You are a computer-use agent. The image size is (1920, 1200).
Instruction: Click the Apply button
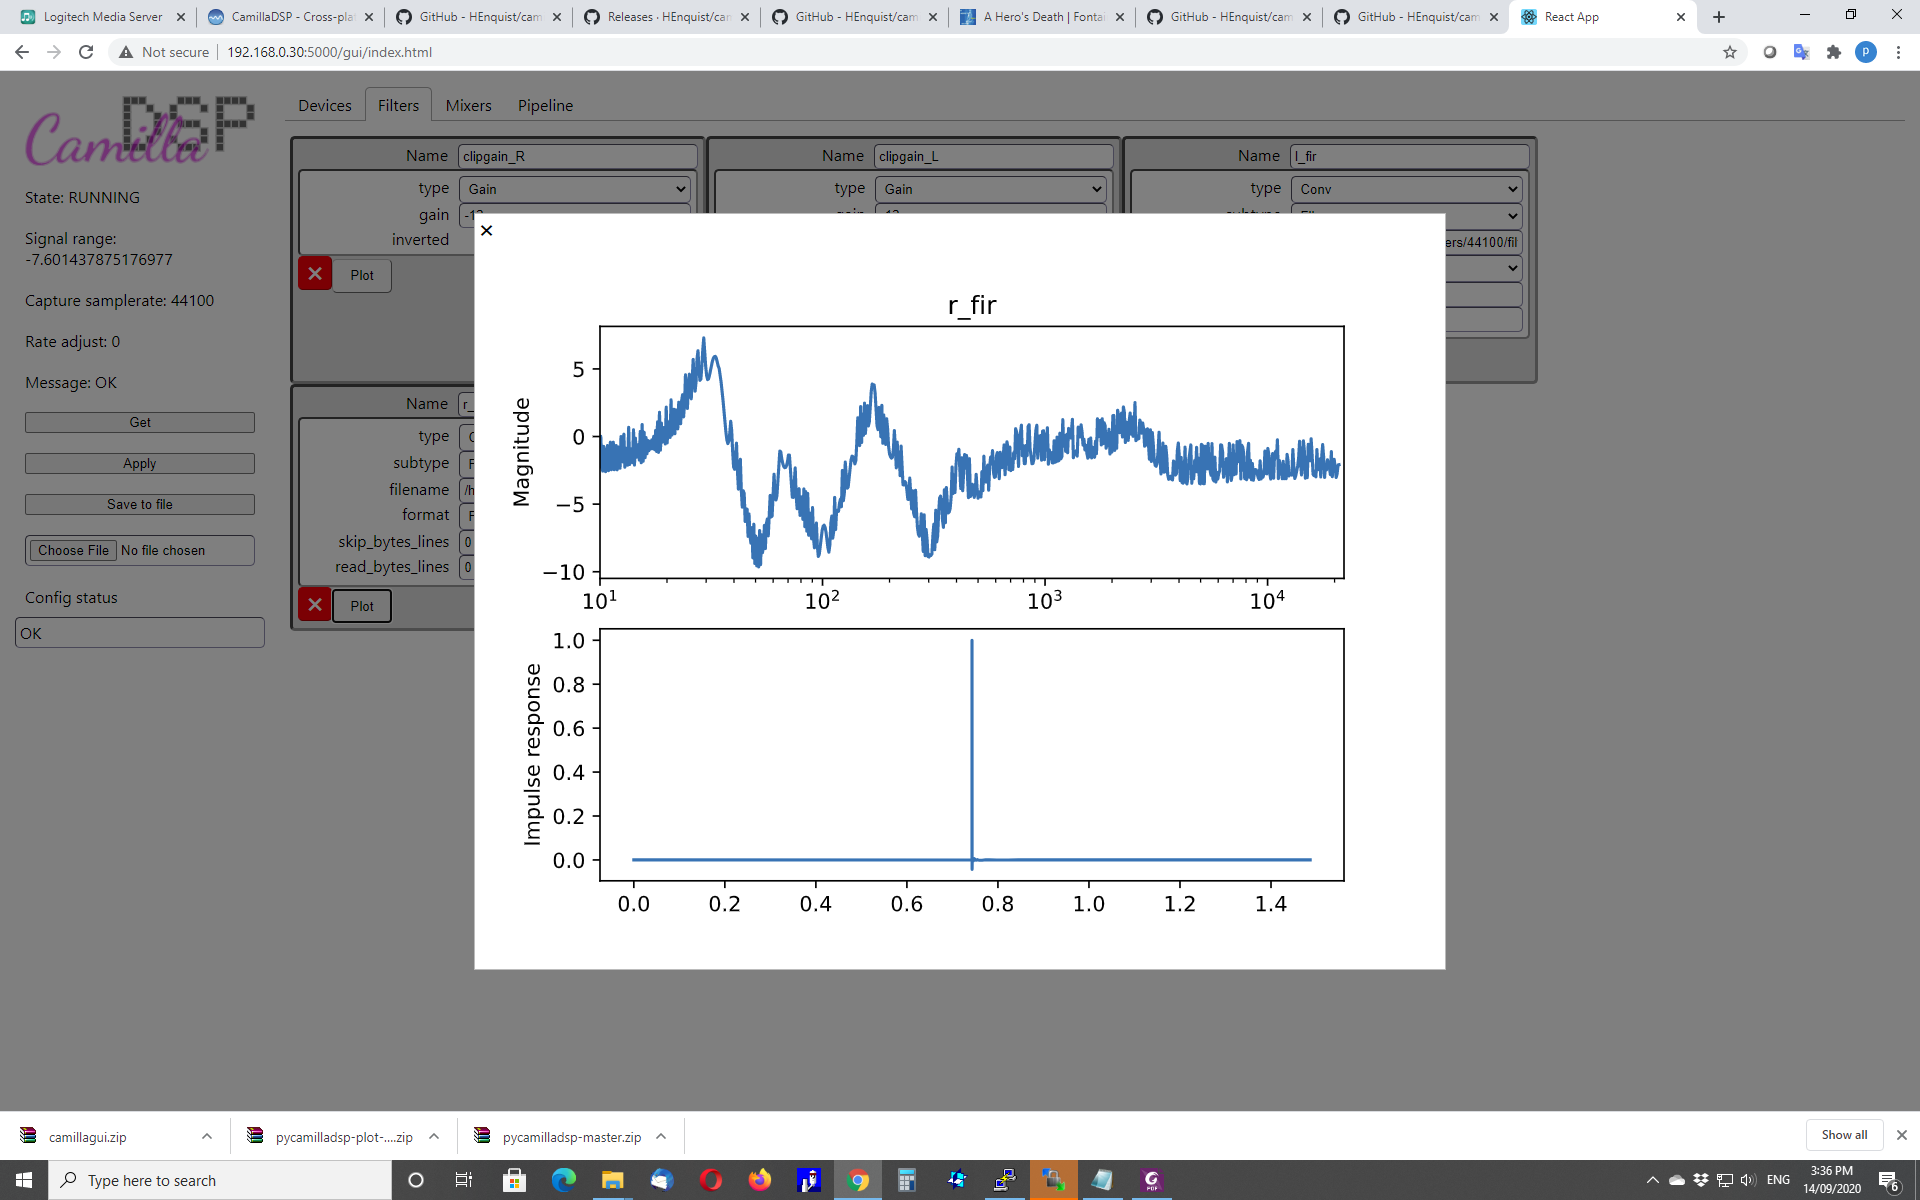[140, 463]
